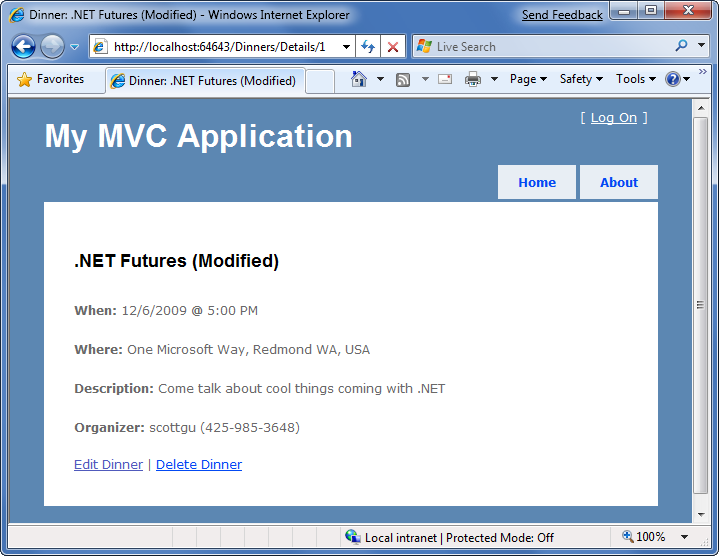Click the Print printer icon

(x=473, y=80)
